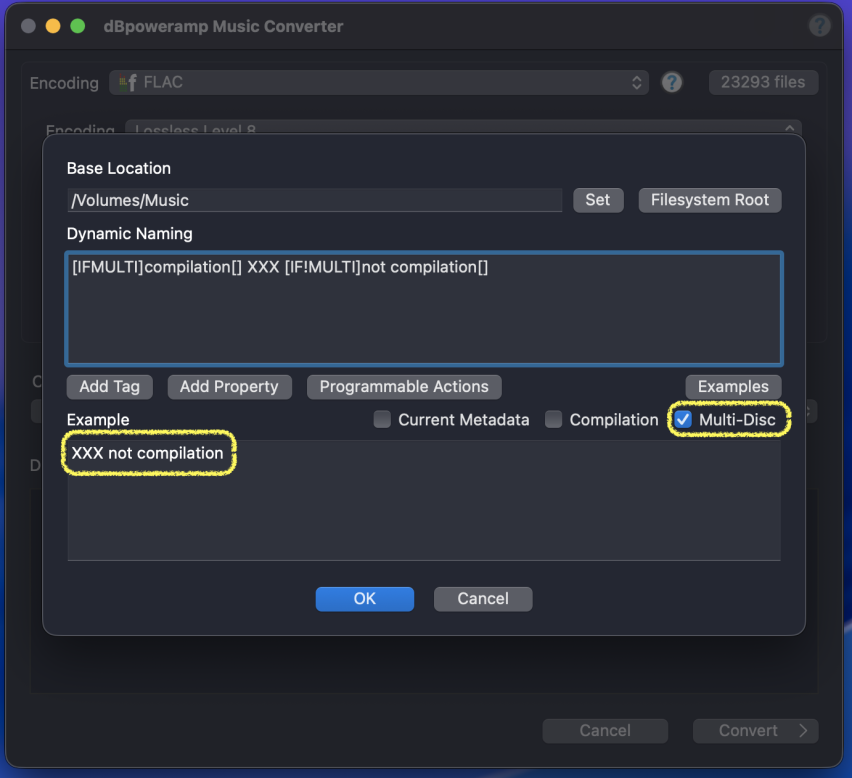Click the help icon in the title bar
Viewport: 852px width, 778px height.
pos(819,26)
